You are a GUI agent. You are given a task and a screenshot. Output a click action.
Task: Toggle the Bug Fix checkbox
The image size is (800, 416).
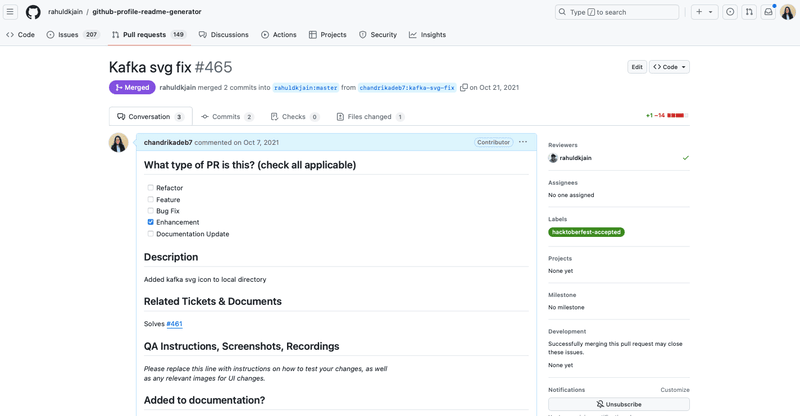pyautogui.click(x=151, y=211)
